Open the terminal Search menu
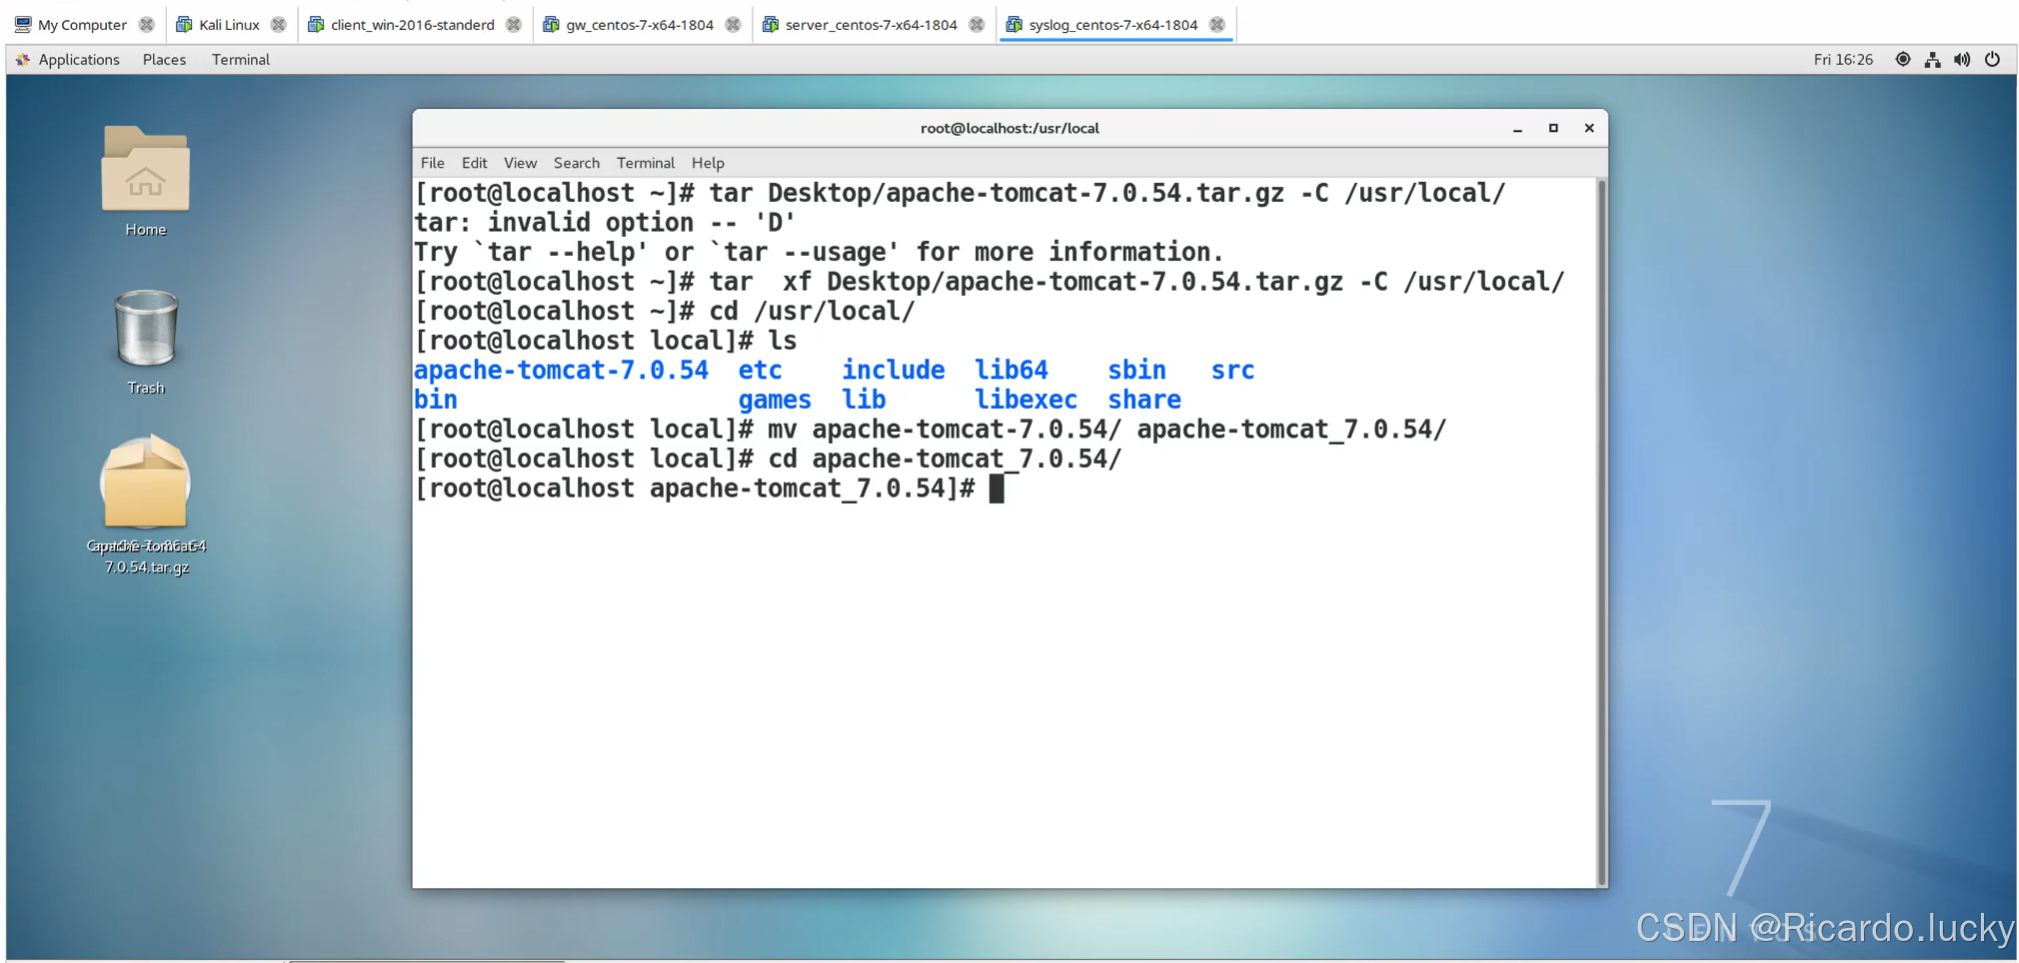Viewport: 2019px width, 963px height. [577, 162]
